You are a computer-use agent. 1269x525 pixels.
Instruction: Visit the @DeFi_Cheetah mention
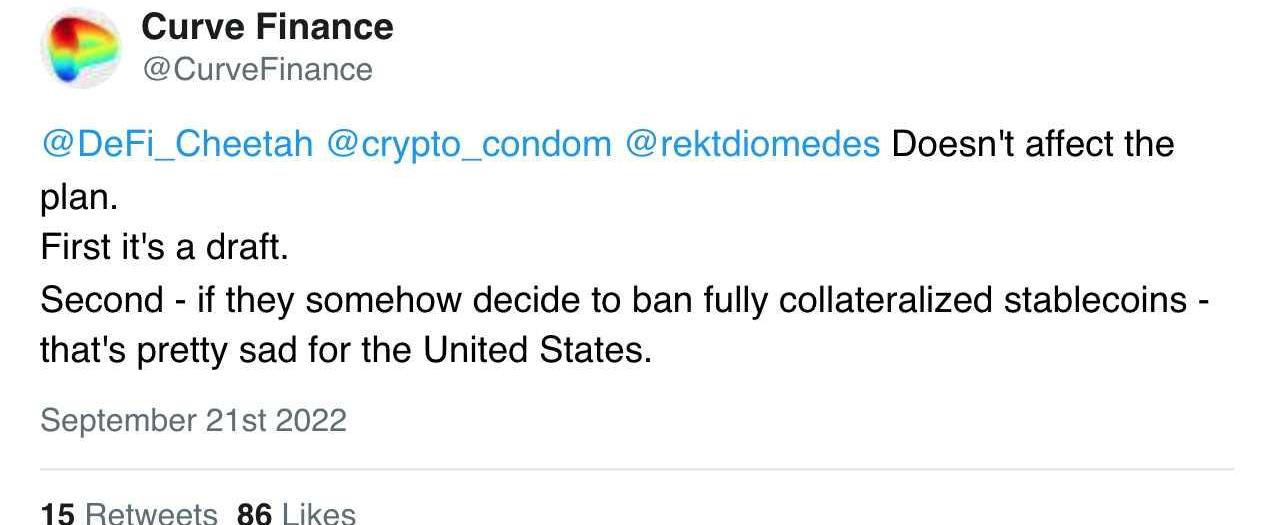pyautogui.click(x=179, y=144)
